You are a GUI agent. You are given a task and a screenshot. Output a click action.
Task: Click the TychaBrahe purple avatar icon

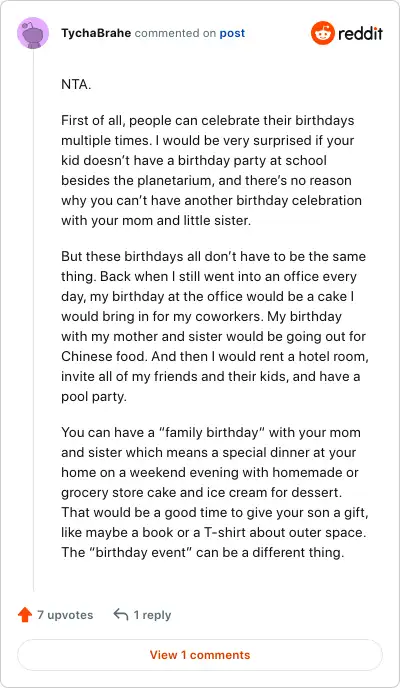coord(33,33)
